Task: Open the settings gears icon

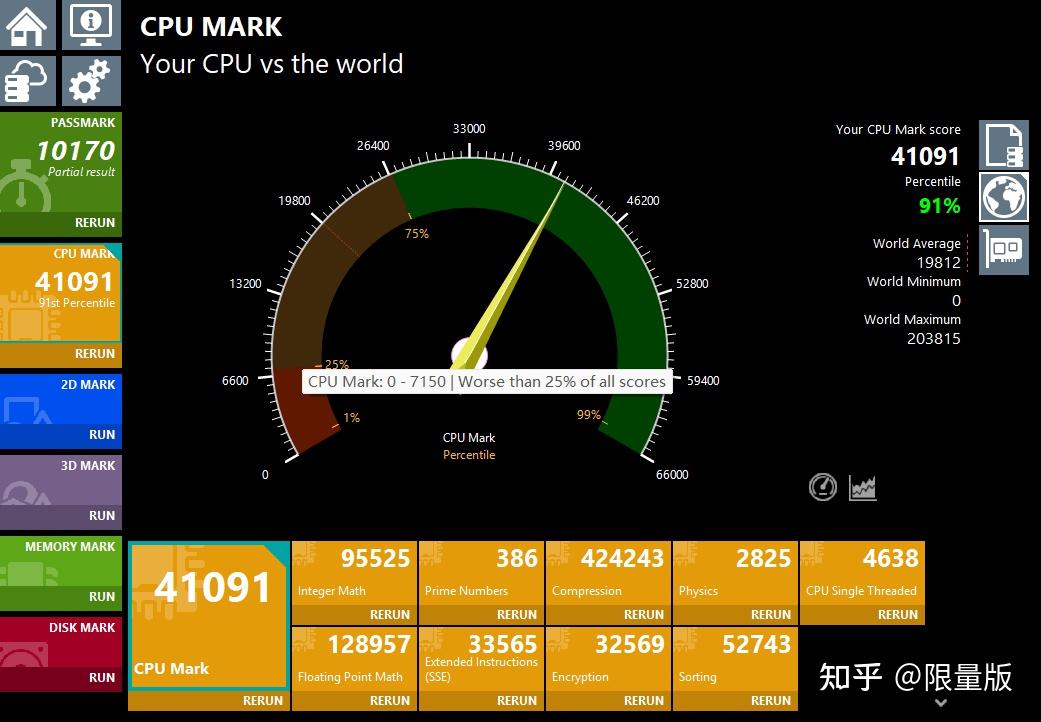Action: [x=92, y=81]
